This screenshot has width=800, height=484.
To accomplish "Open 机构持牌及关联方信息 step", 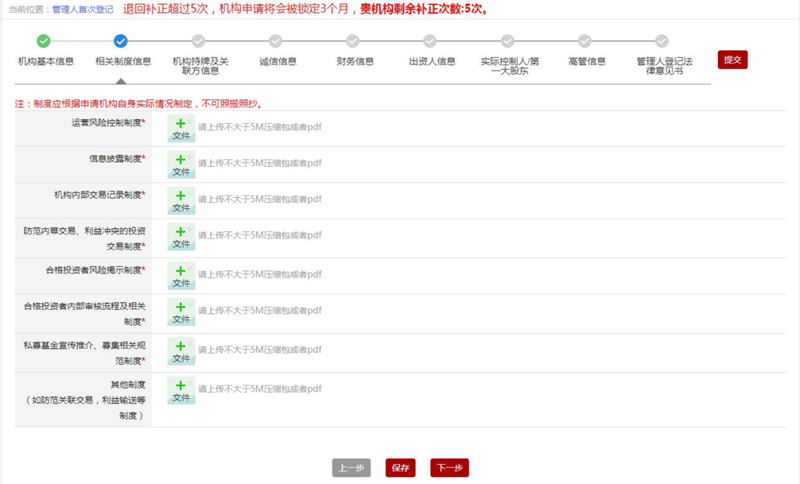I will tap(198, 42).
